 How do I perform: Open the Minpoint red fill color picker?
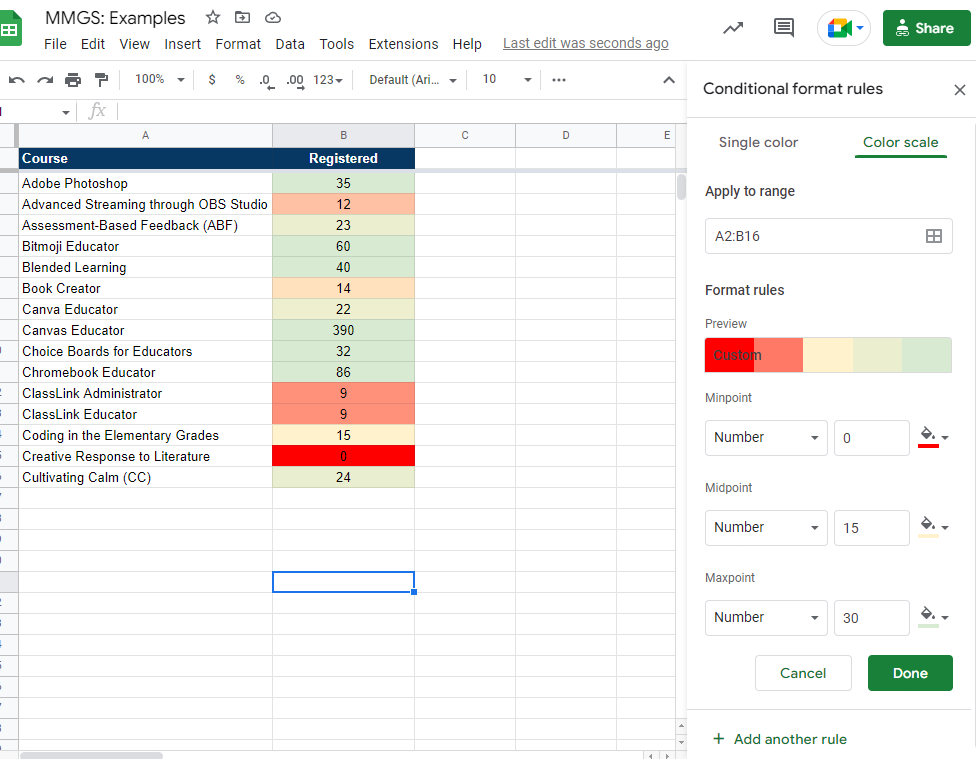(x=933, y=438)
